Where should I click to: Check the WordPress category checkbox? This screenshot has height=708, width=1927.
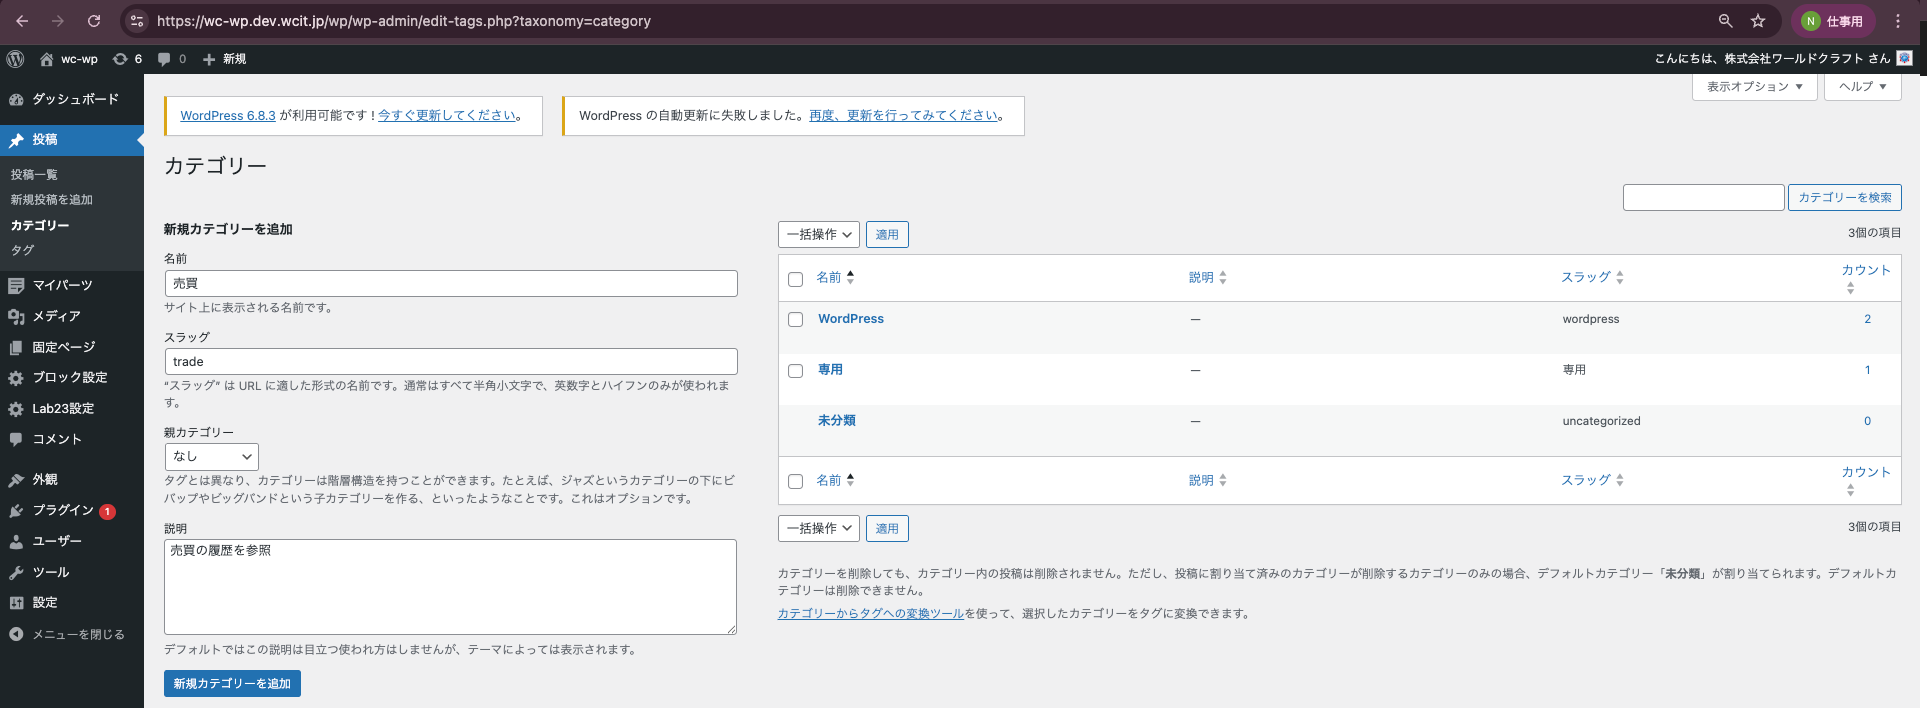tap(796, 320)
